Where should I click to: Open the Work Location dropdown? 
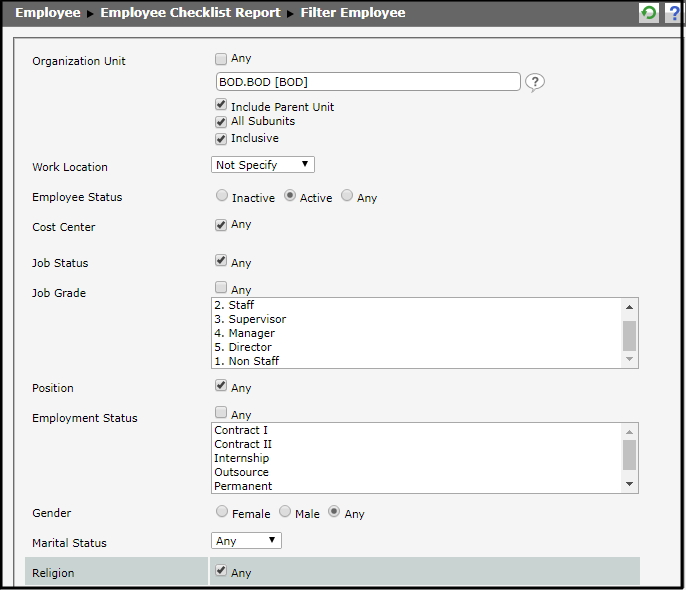(x=263, y=164)
